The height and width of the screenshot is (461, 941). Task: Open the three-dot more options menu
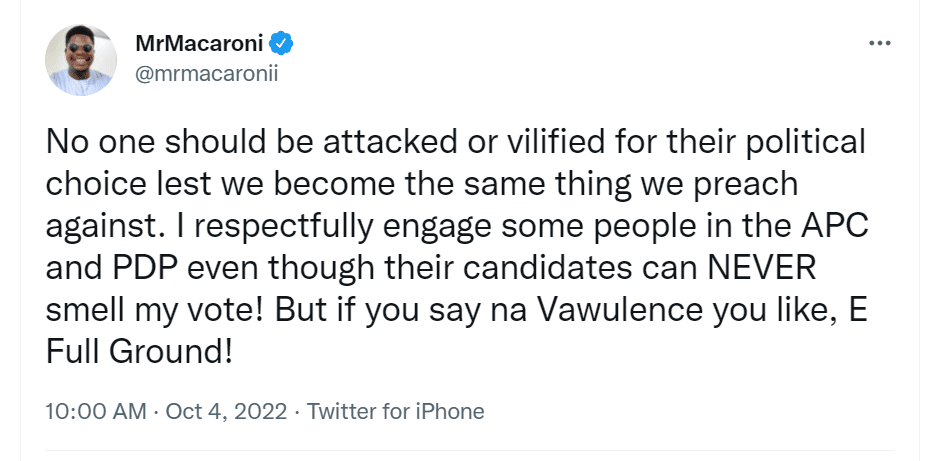click(879, 45)
